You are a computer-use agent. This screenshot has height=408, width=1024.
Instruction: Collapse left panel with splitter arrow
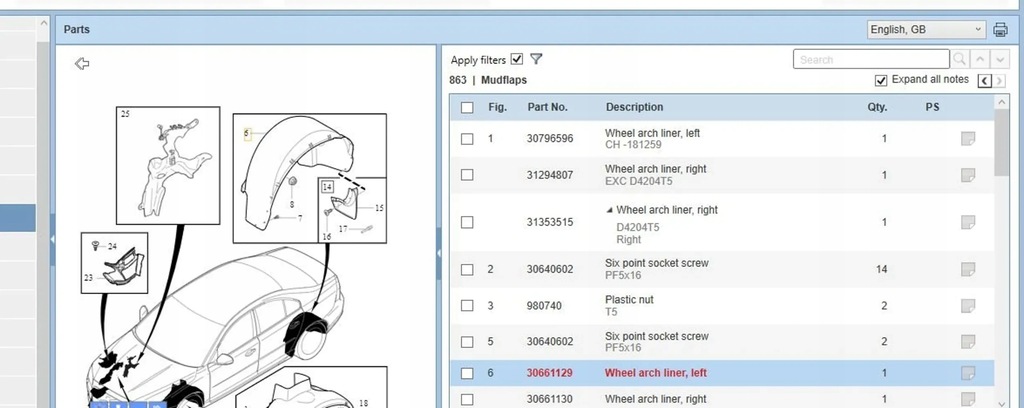coord(52,239)
